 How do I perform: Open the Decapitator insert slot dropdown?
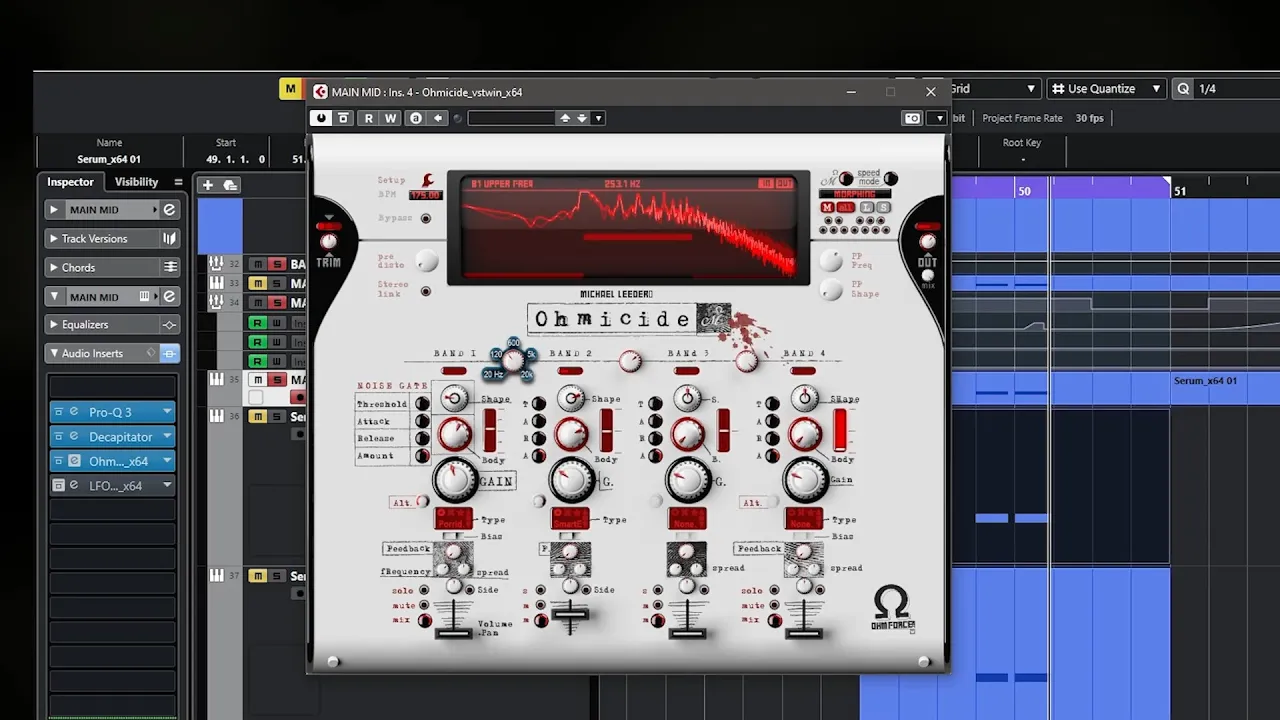pyautogui.click(x=167, y=437)
